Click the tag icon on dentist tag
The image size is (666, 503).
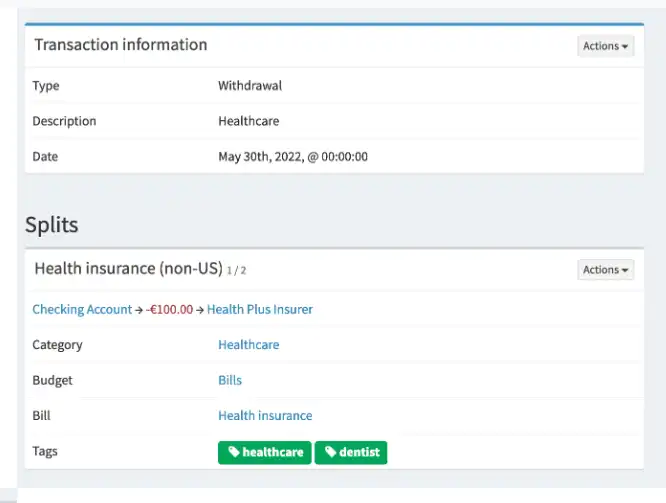(330, 453)
